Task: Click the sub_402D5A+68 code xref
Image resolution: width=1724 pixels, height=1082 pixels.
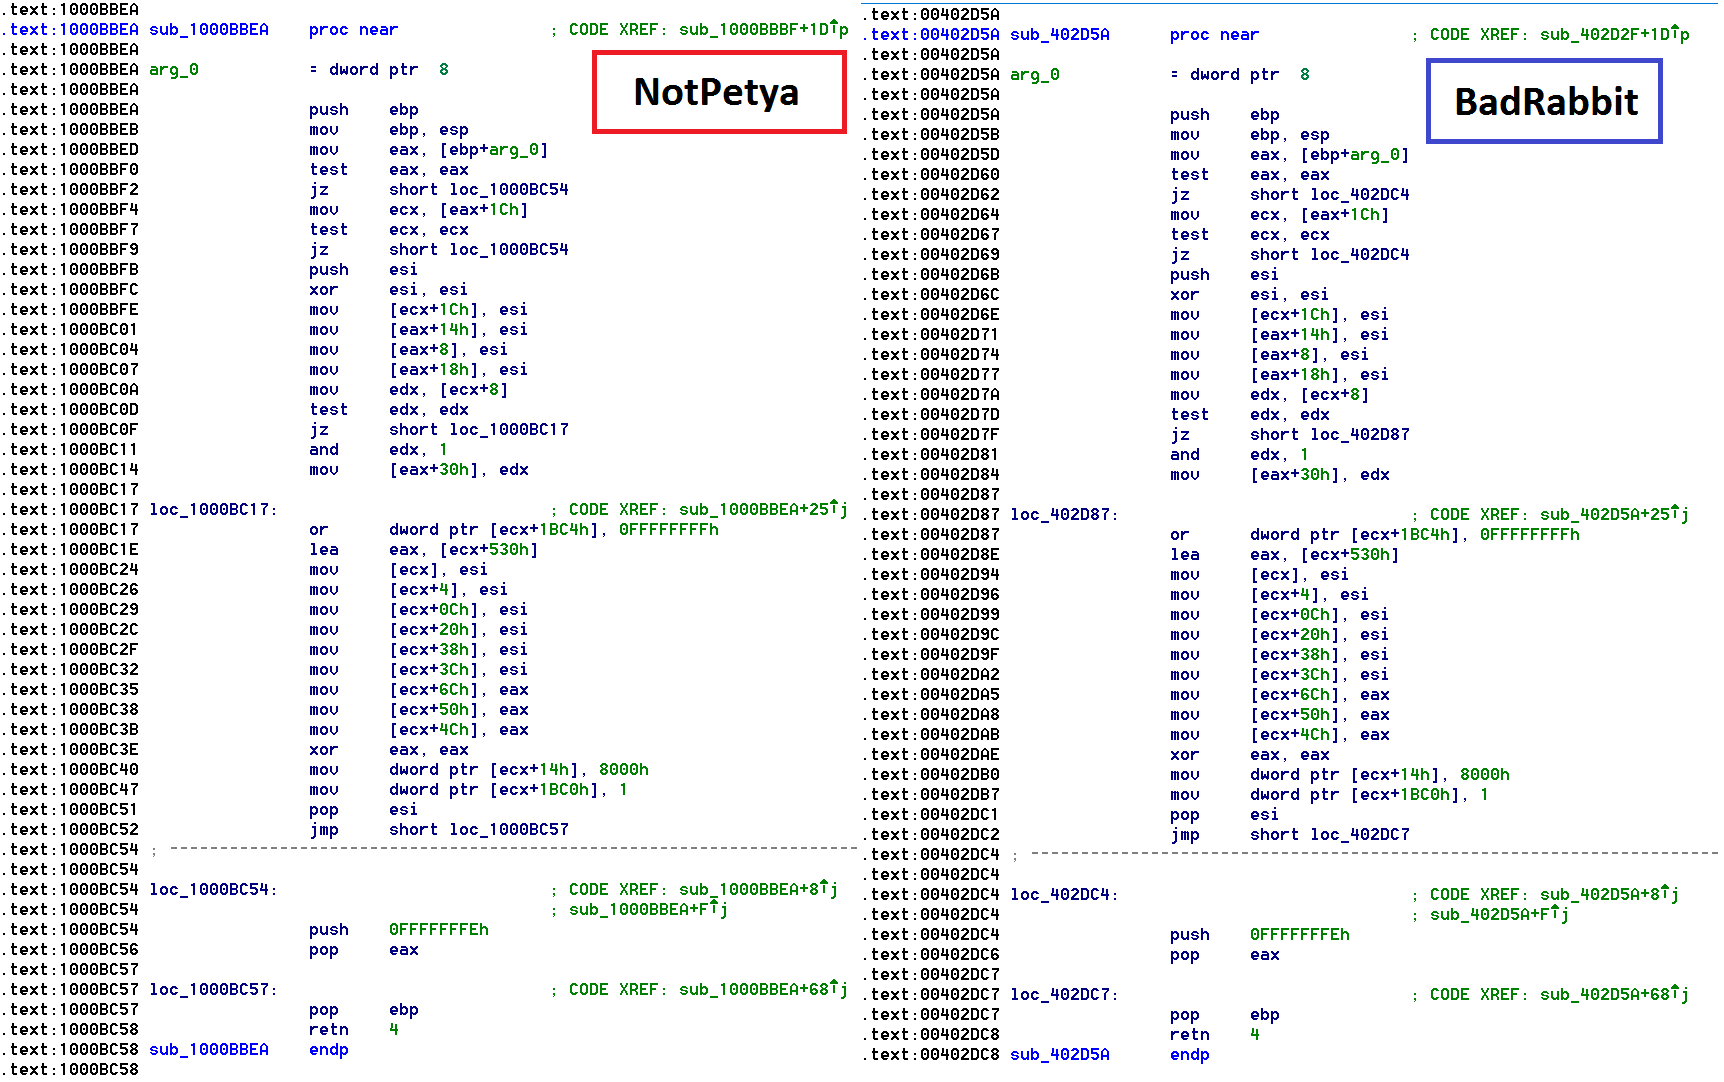Action: pos(1609,995)
